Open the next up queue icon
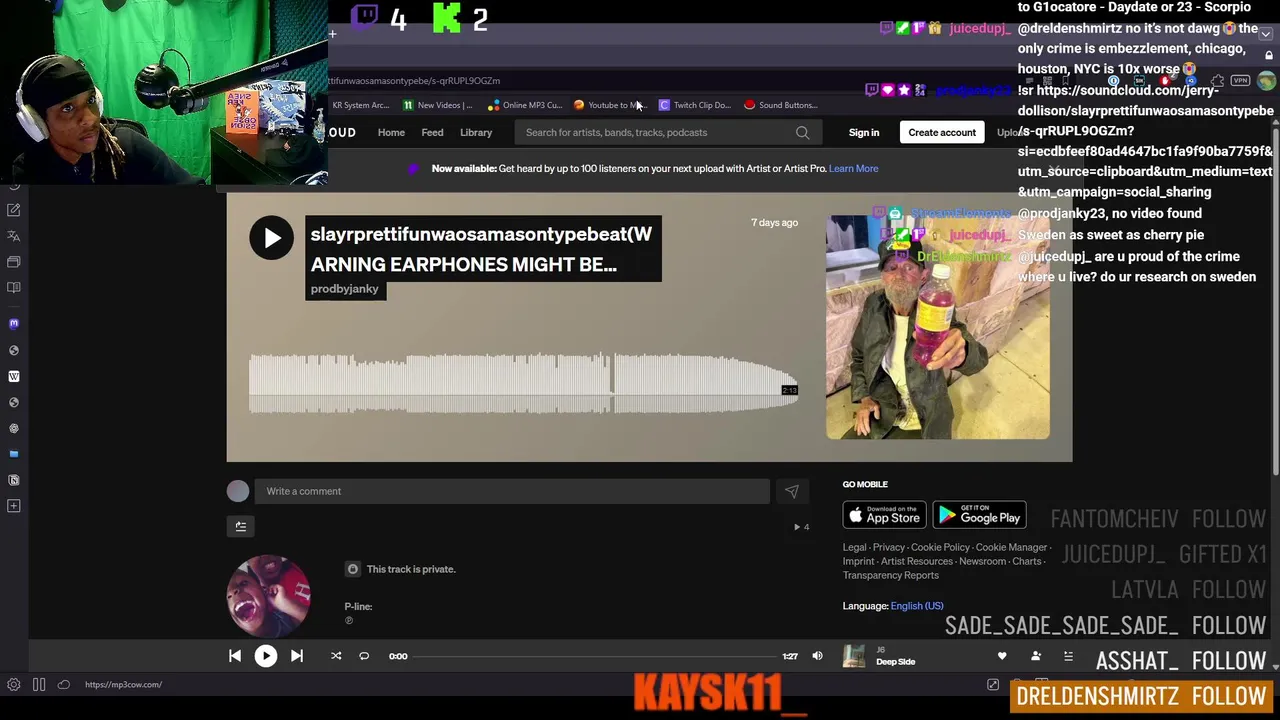The height and width of the screenshot is (720, 1280). (x=1068, y=656)
